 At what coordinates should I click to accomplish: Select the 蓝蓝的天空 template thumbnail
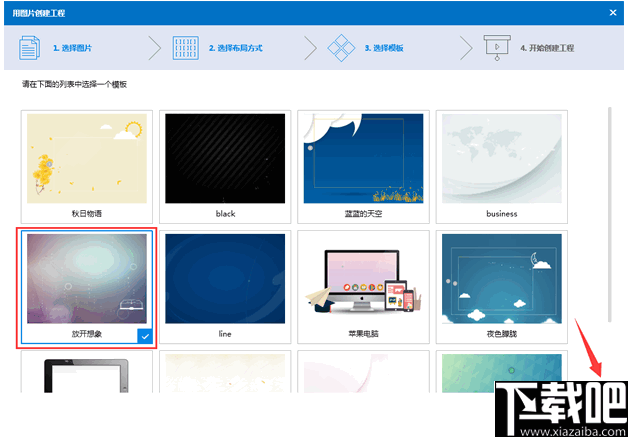pyautogui.click(x=363, y=159)
